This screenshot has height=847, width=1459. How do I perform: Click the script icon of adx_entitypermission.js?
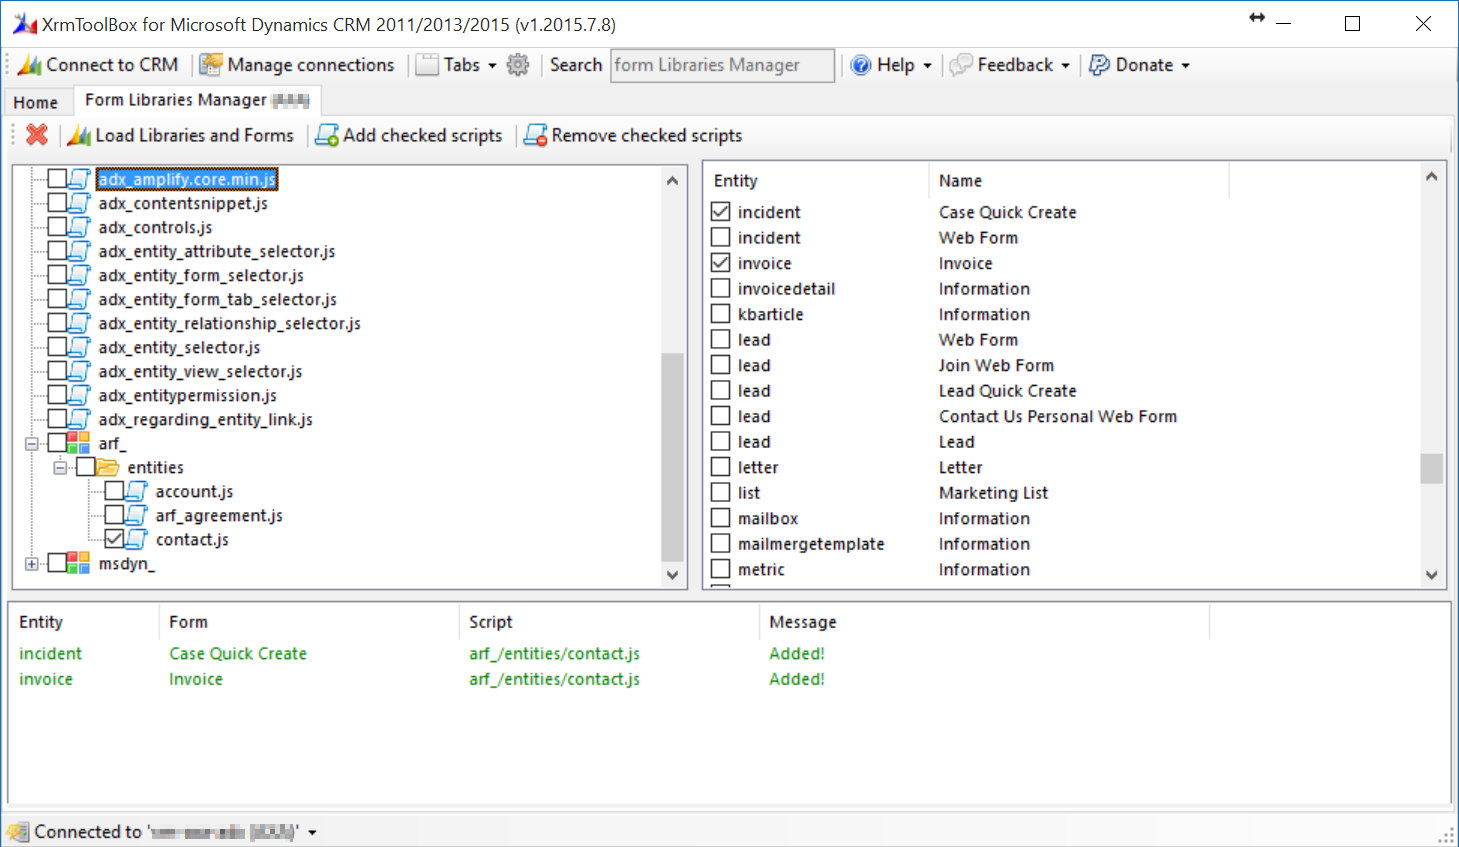tap(80, 395)
